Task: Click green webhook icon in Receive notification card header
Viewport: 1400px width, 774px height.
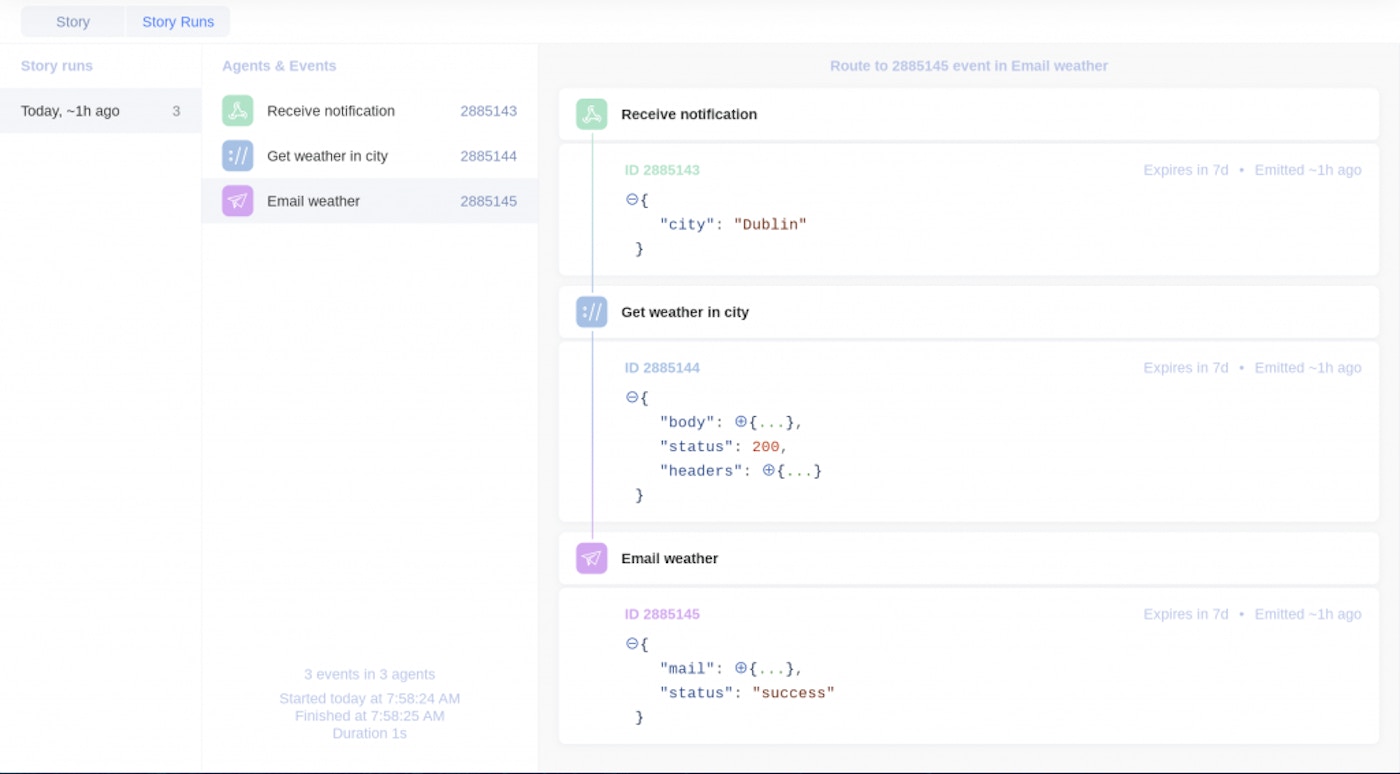Action: pos(591,114)
